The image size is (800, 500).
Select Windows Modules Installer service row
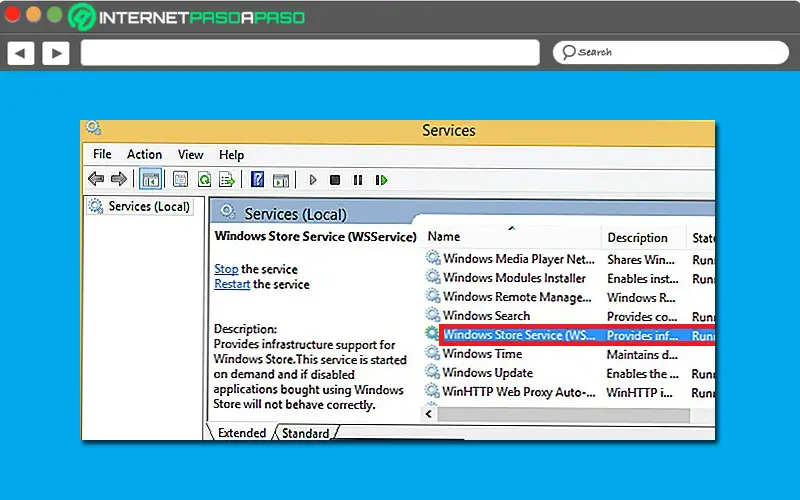(x=569, y=278)
